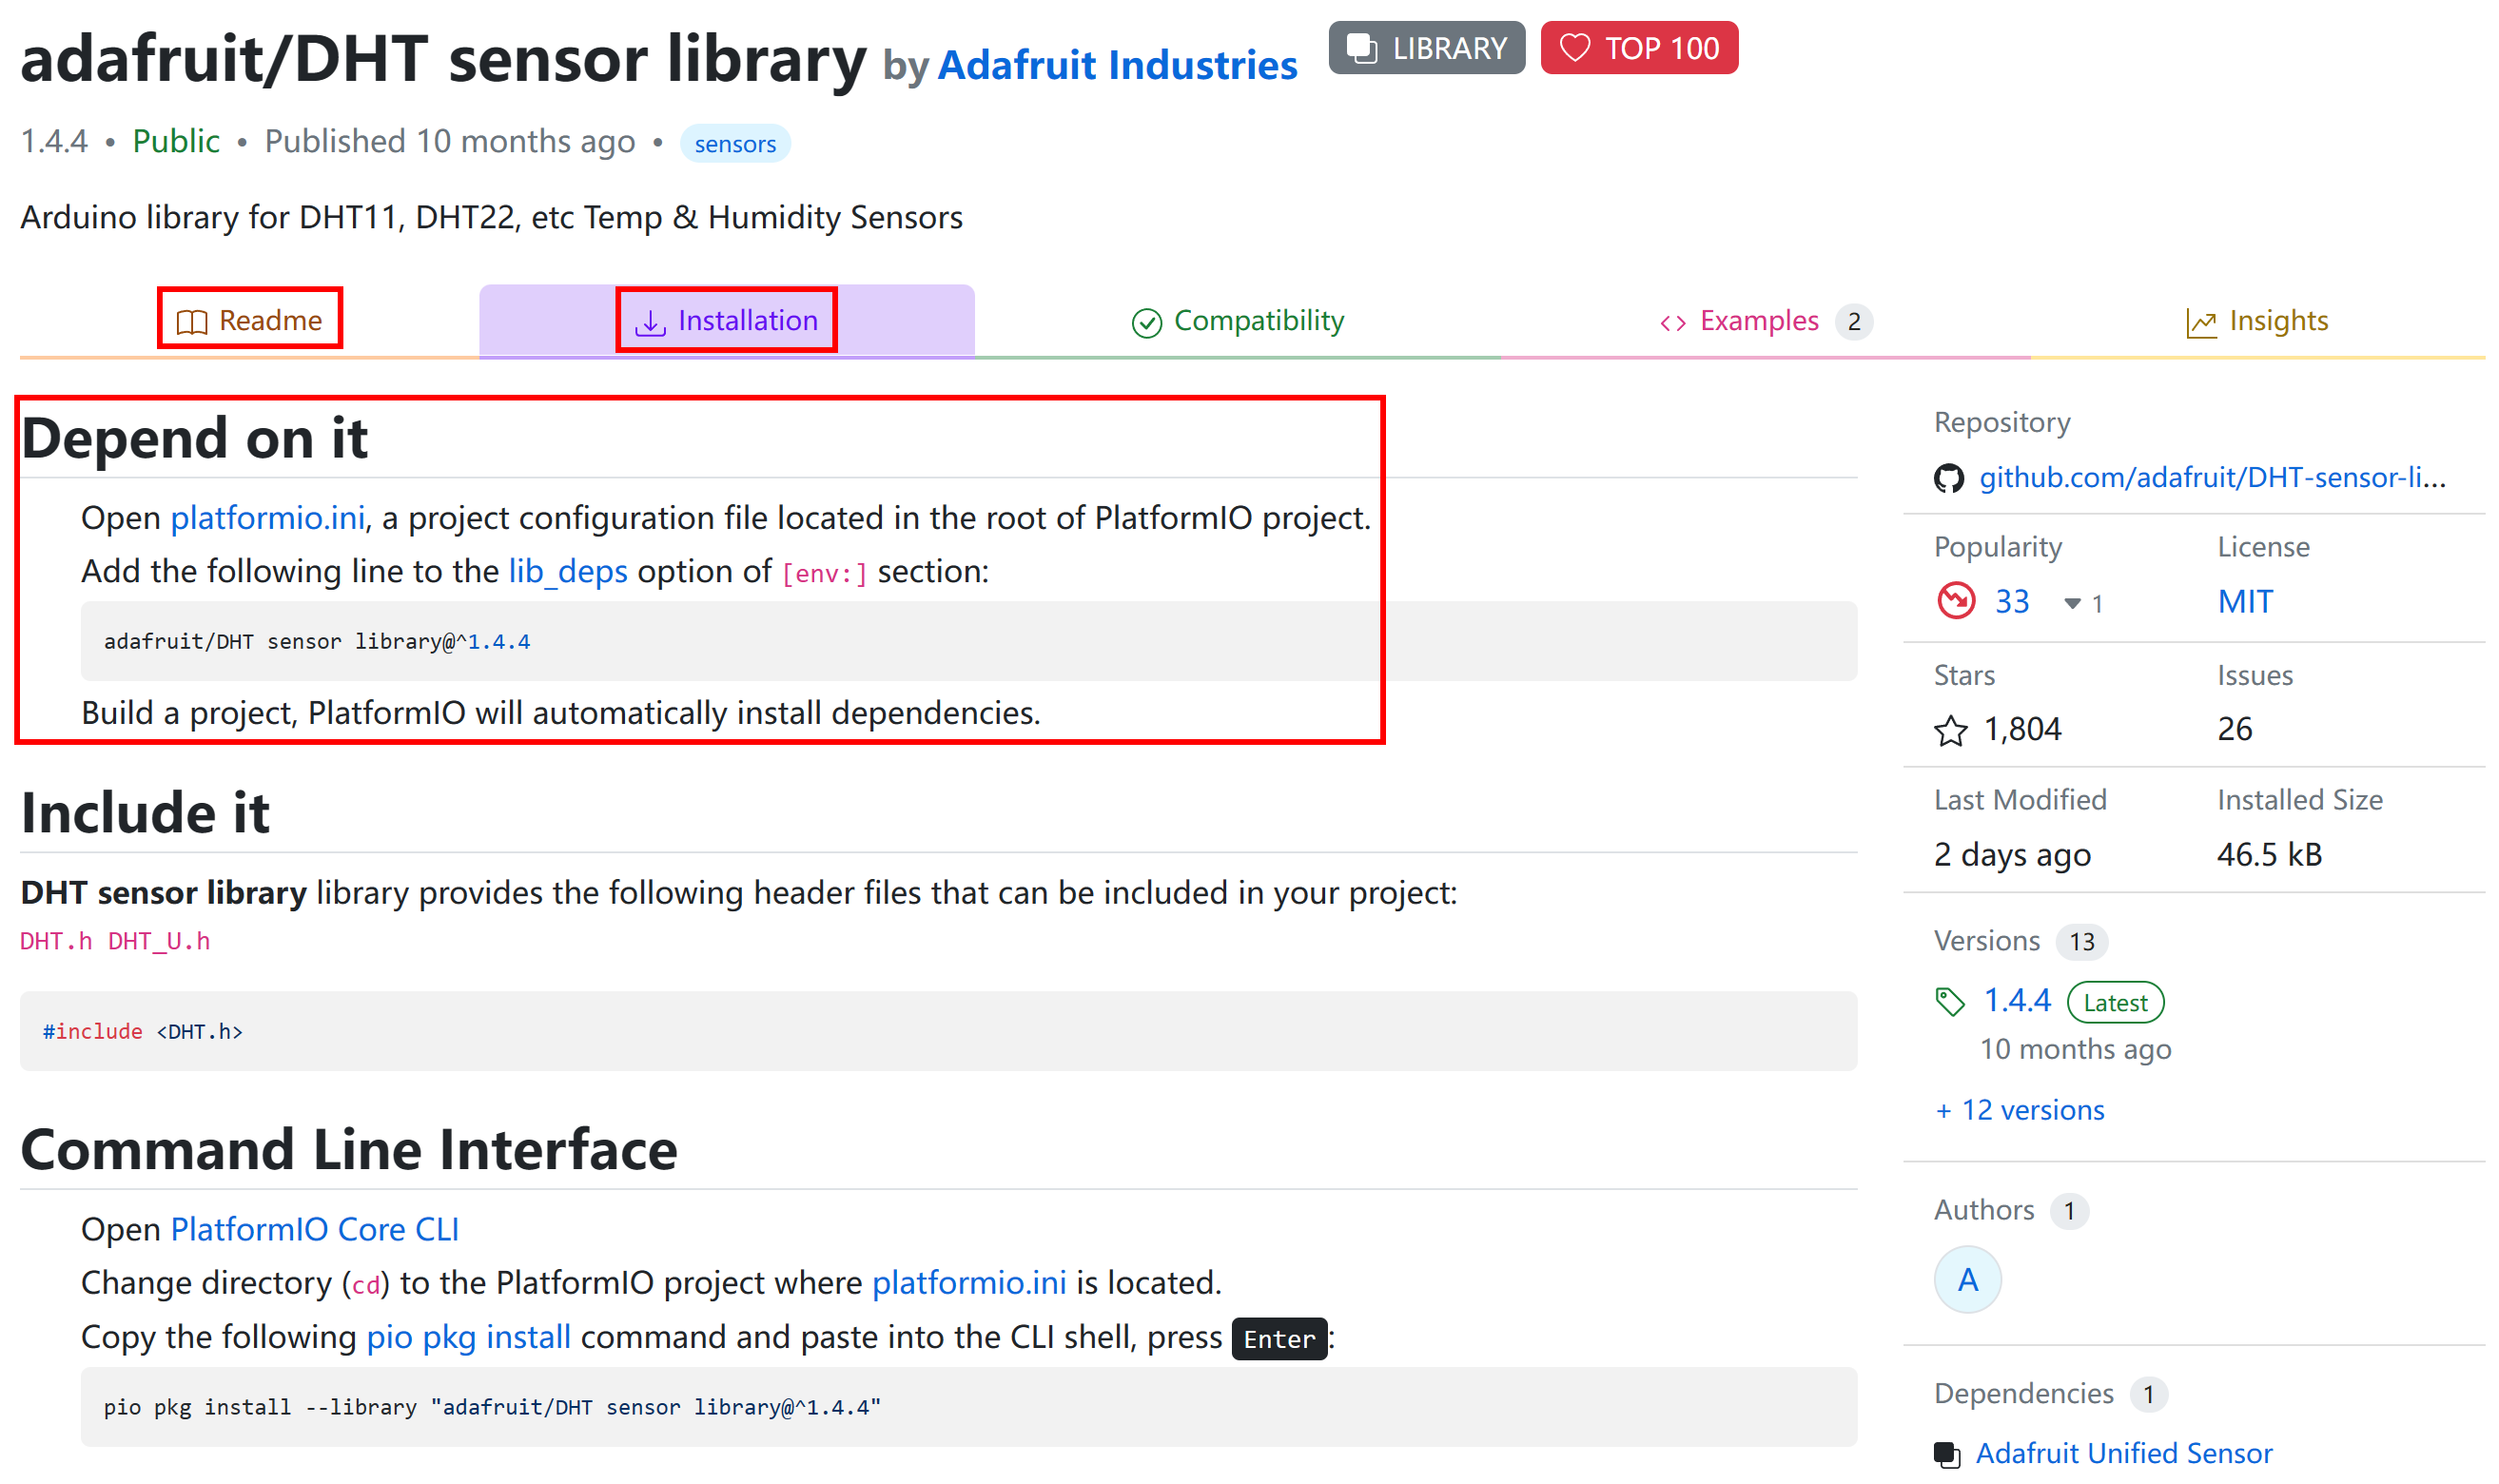This screenshot has height=1484, width=2499.
Task: Click the Adafruit Unified Sensor dependency icon
Action: [1946, 1454]
